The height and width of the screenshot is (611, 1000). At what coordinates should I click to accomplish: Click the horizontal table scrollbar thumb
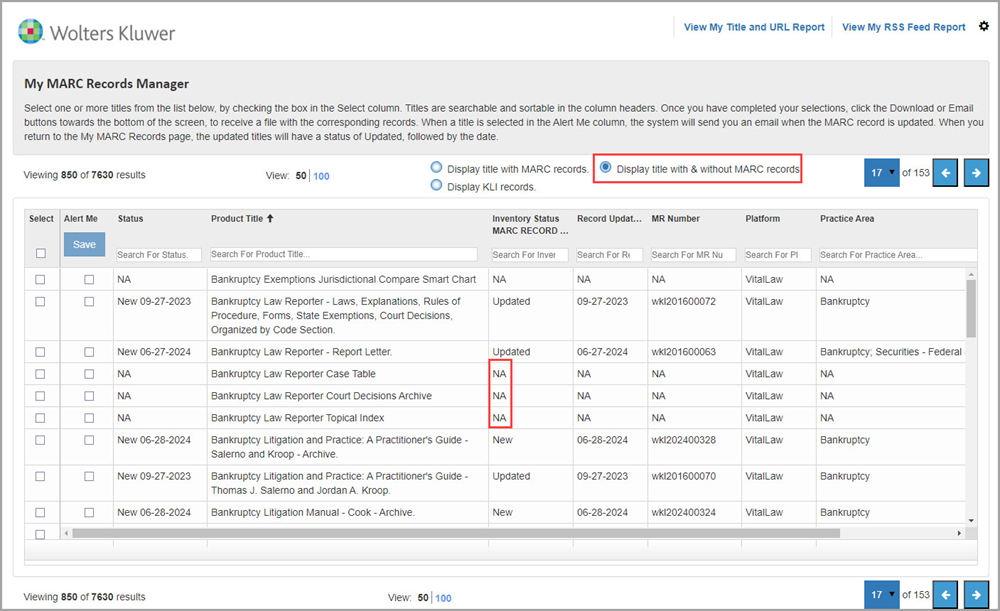pyautogui.click(x=456, y=533)
